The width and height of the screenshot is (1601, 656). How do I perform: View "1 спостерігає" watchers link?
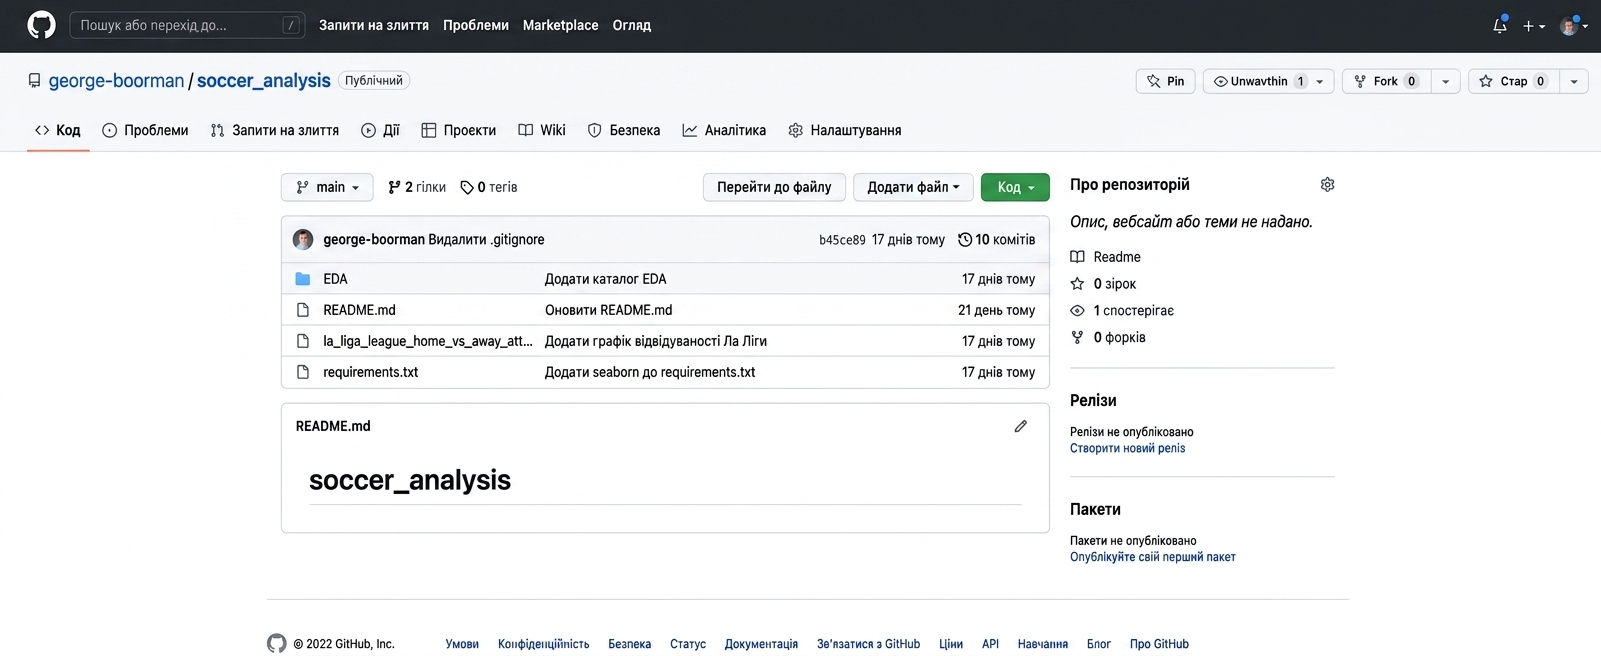point(1122,311)
